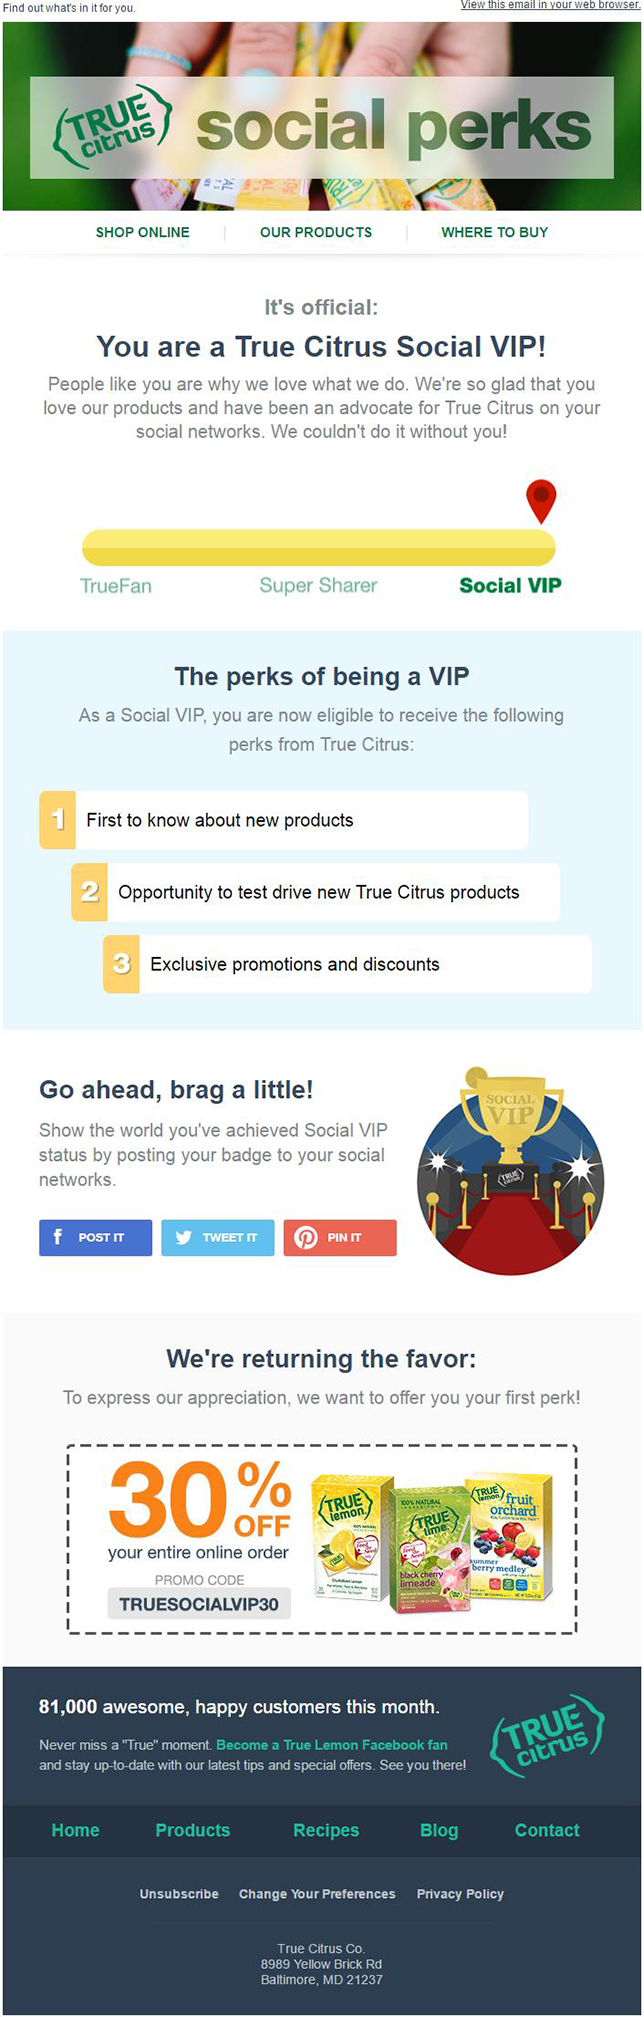Click Become a True Lemon Facebook fan
The height and width of the screenshot is (2017, 644).
(332, 1744)
